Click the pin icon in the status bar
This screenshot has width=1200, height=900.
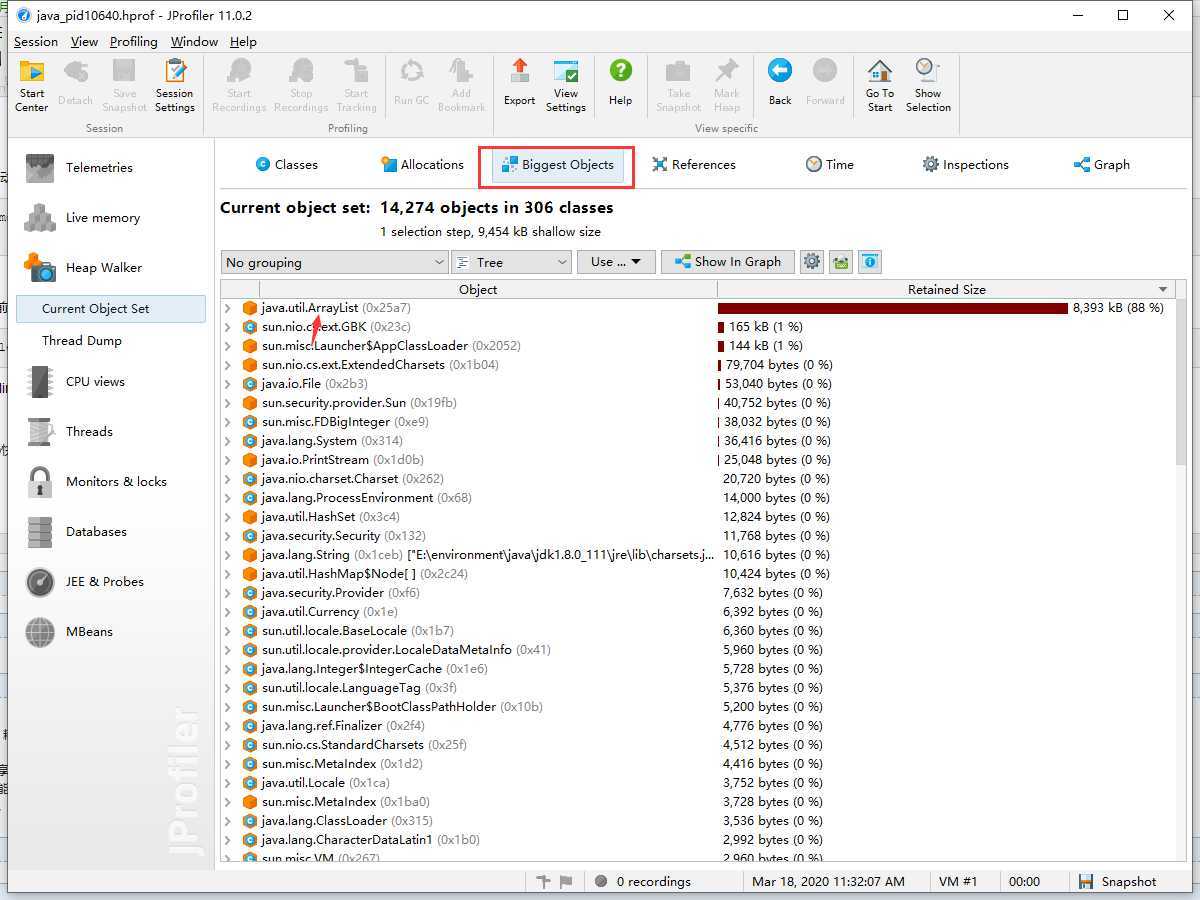coord(543,882)
